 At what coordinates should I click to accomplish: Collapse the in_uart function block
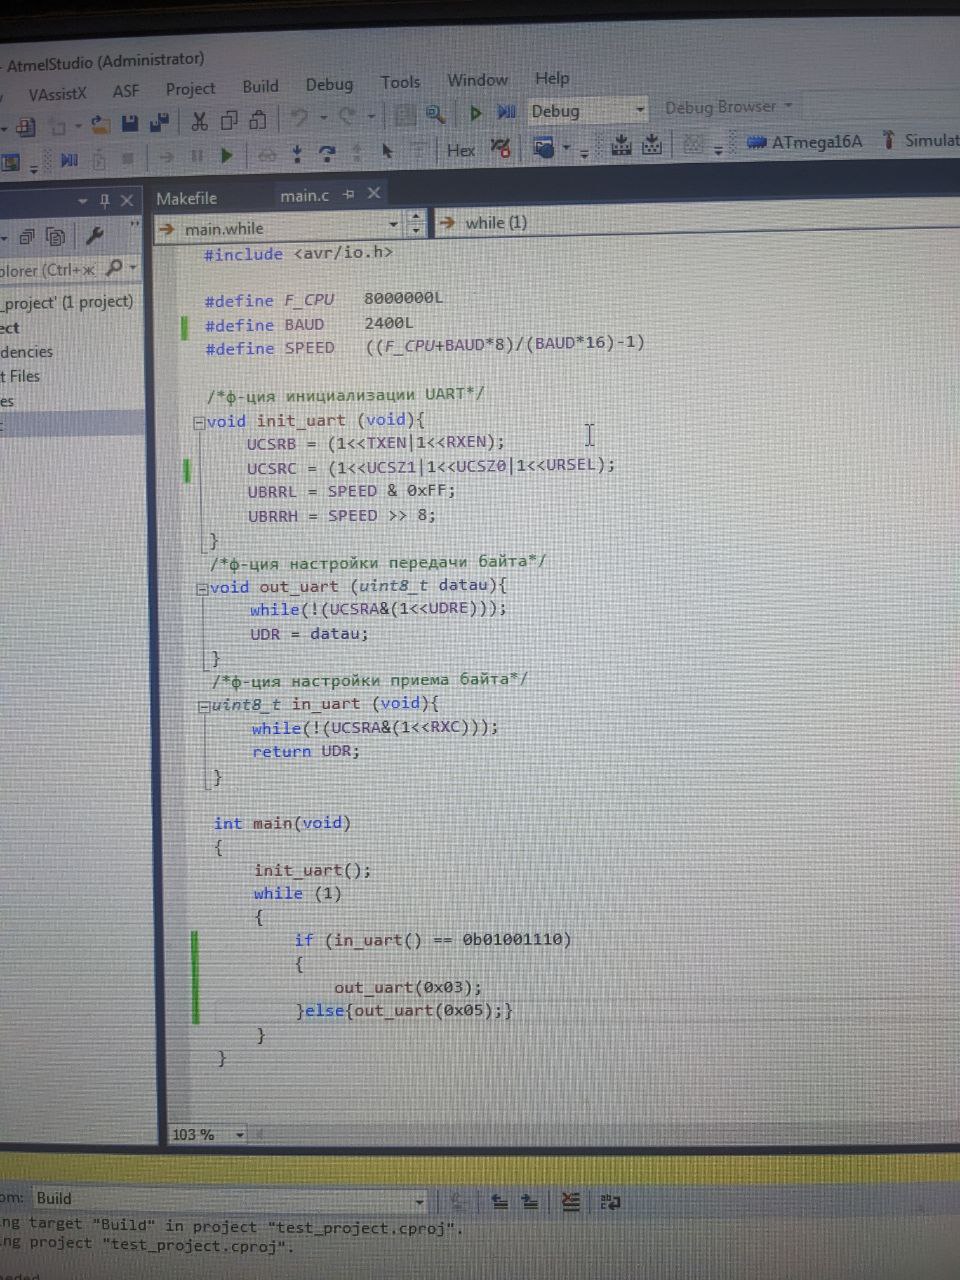coord(204,706)
